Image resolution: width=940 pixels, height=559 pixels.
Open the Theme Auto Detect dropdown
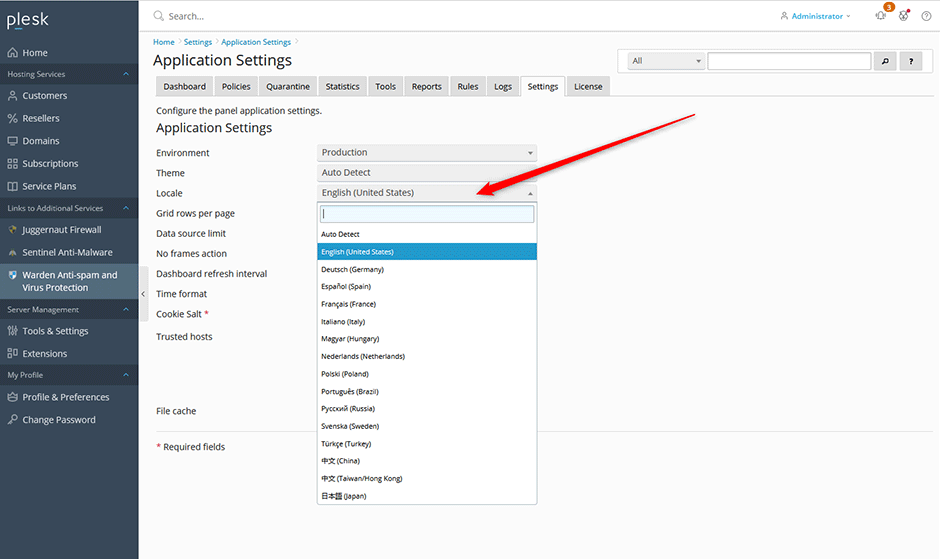pyautogui.click(x=427, y=173)
